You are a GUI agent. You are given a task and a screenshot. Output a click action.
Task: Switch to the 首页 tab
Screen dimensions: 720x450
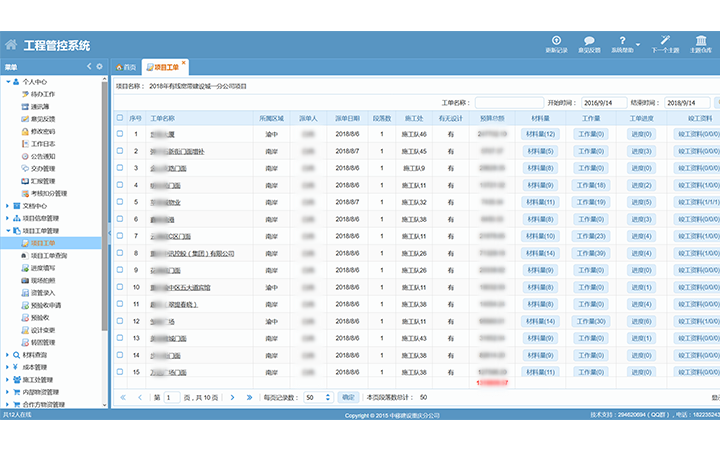(125, 67)
